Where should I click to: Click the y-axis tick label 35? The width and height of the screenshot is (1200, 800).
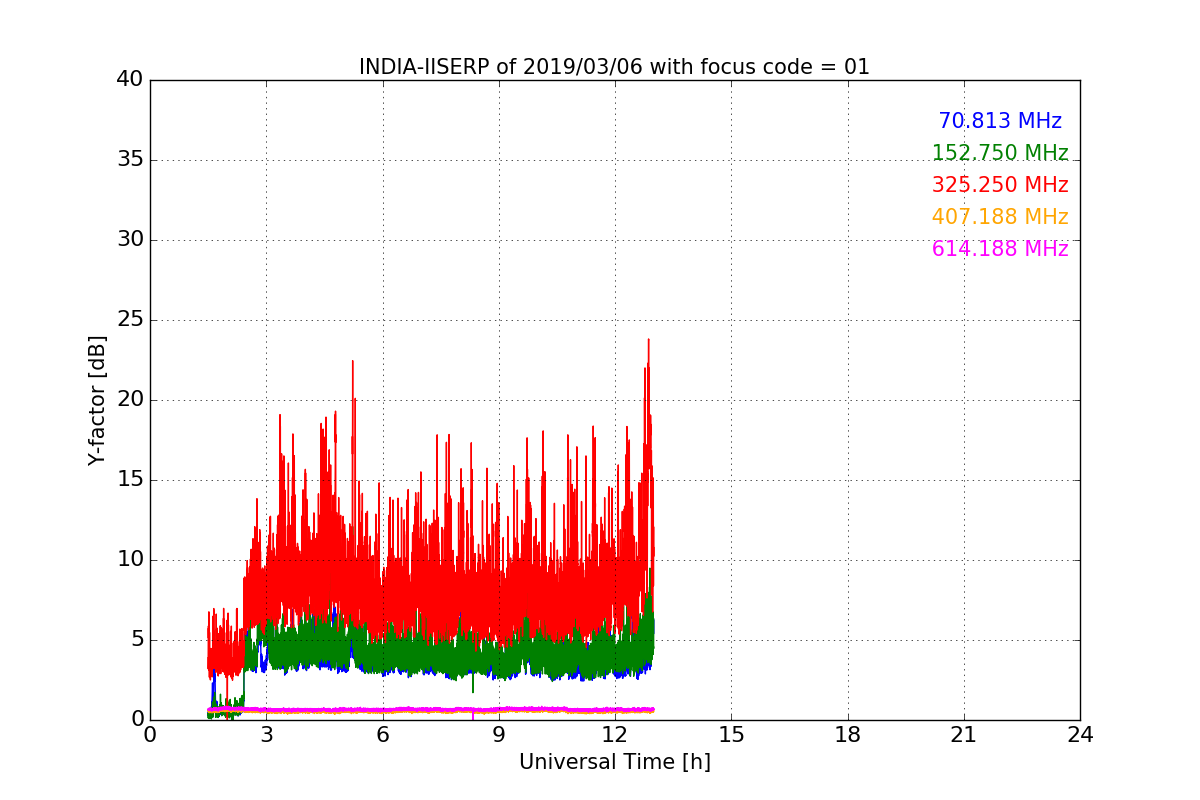coord(129,160)
